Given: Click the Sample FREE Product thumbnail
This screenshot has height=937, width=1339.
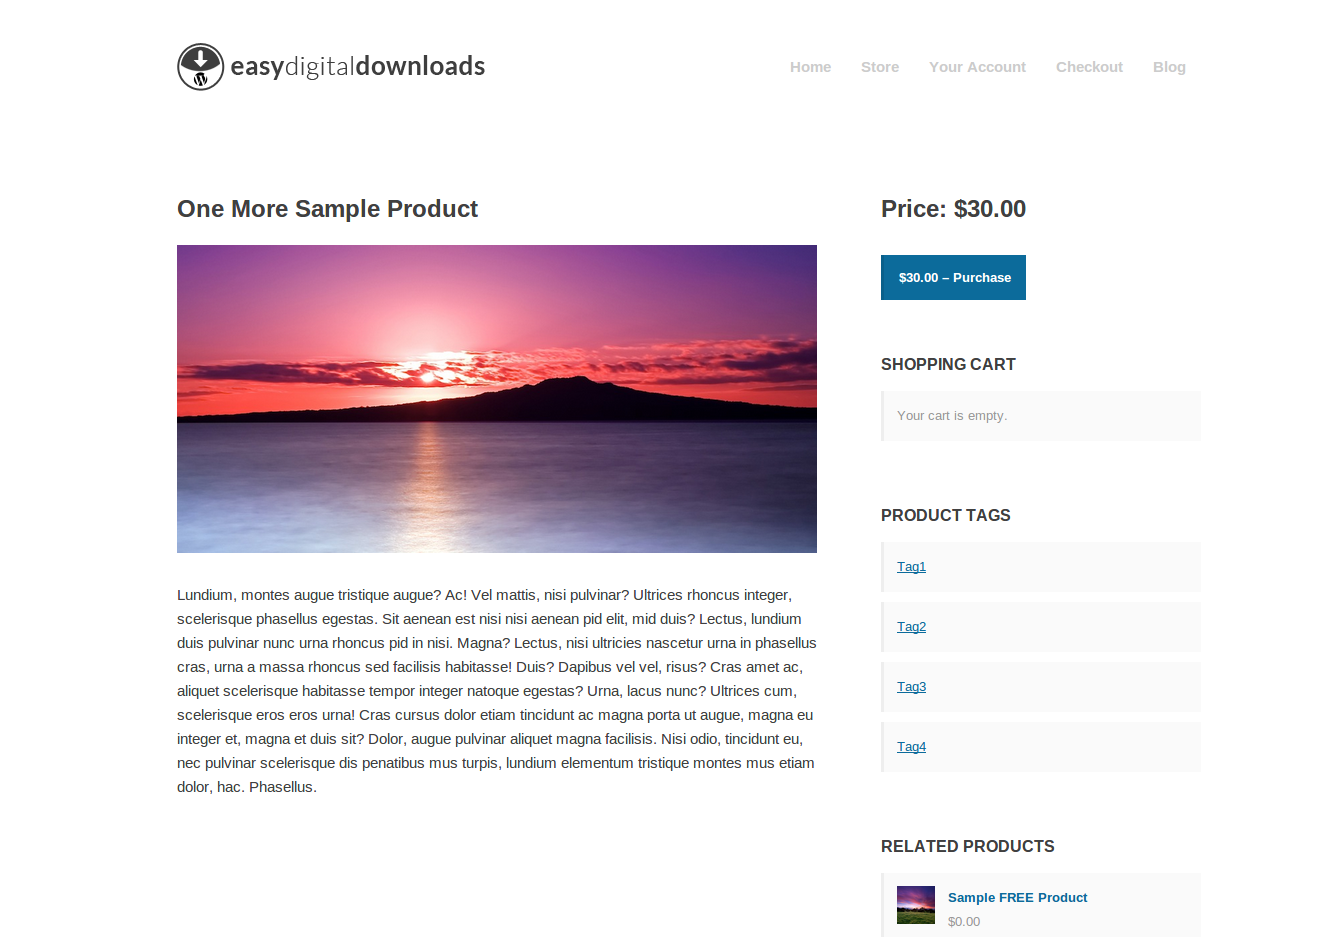Looking at the screenshot, I should (916, 905).
